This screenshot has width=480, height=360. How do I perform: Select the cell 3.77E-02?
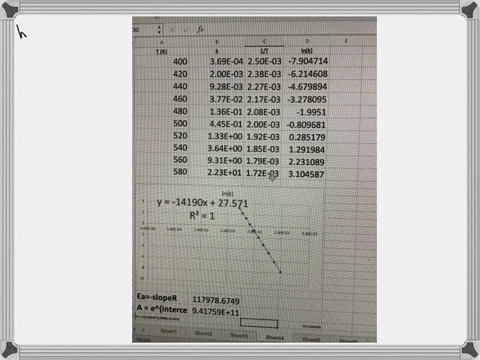[226, 99]
